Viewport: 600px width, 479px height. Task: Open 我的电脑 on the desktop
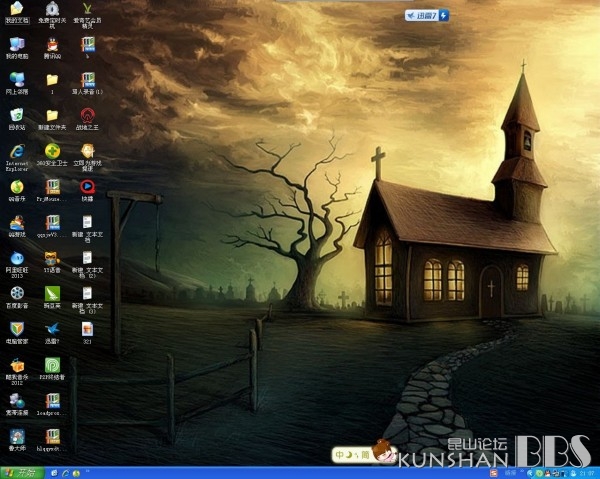tap(17, 48)
